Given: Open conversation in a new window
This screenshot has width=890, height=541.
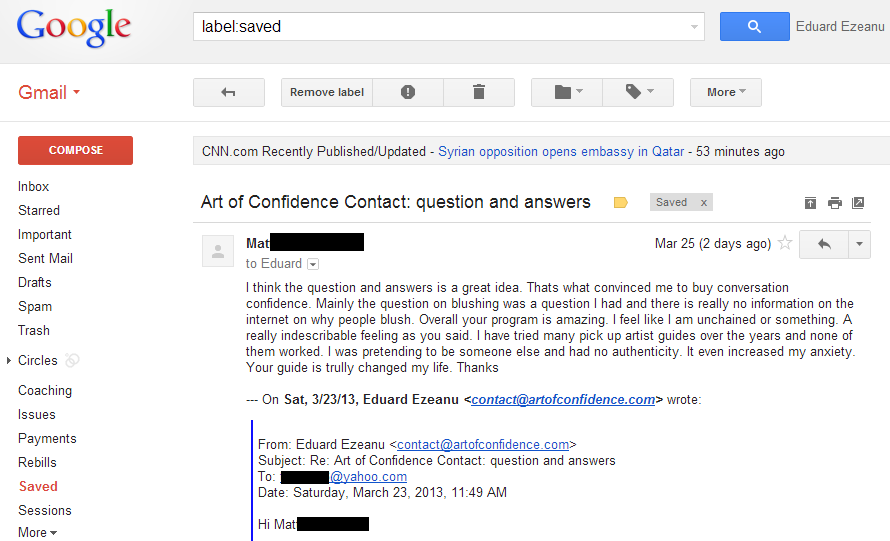Looking at the screenshot, I should point(858,203).
